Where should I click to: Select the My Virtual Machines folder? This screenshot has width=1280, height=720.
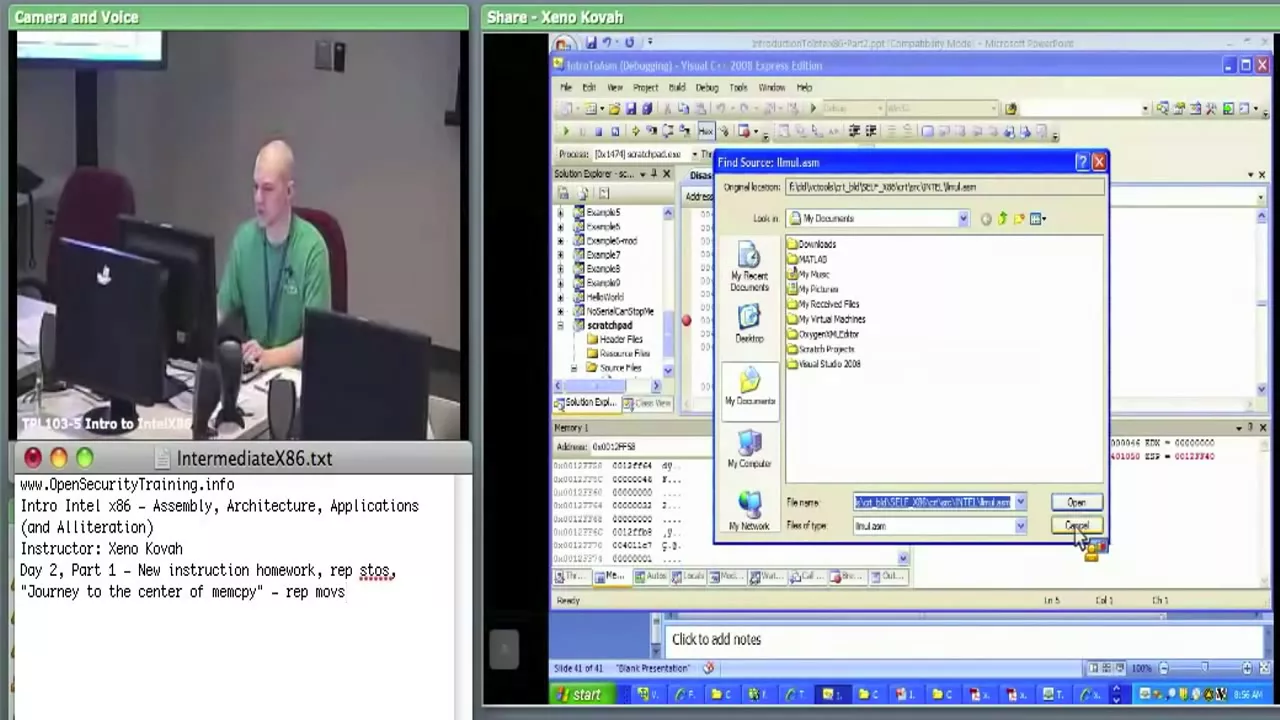(x=826, y=319)
